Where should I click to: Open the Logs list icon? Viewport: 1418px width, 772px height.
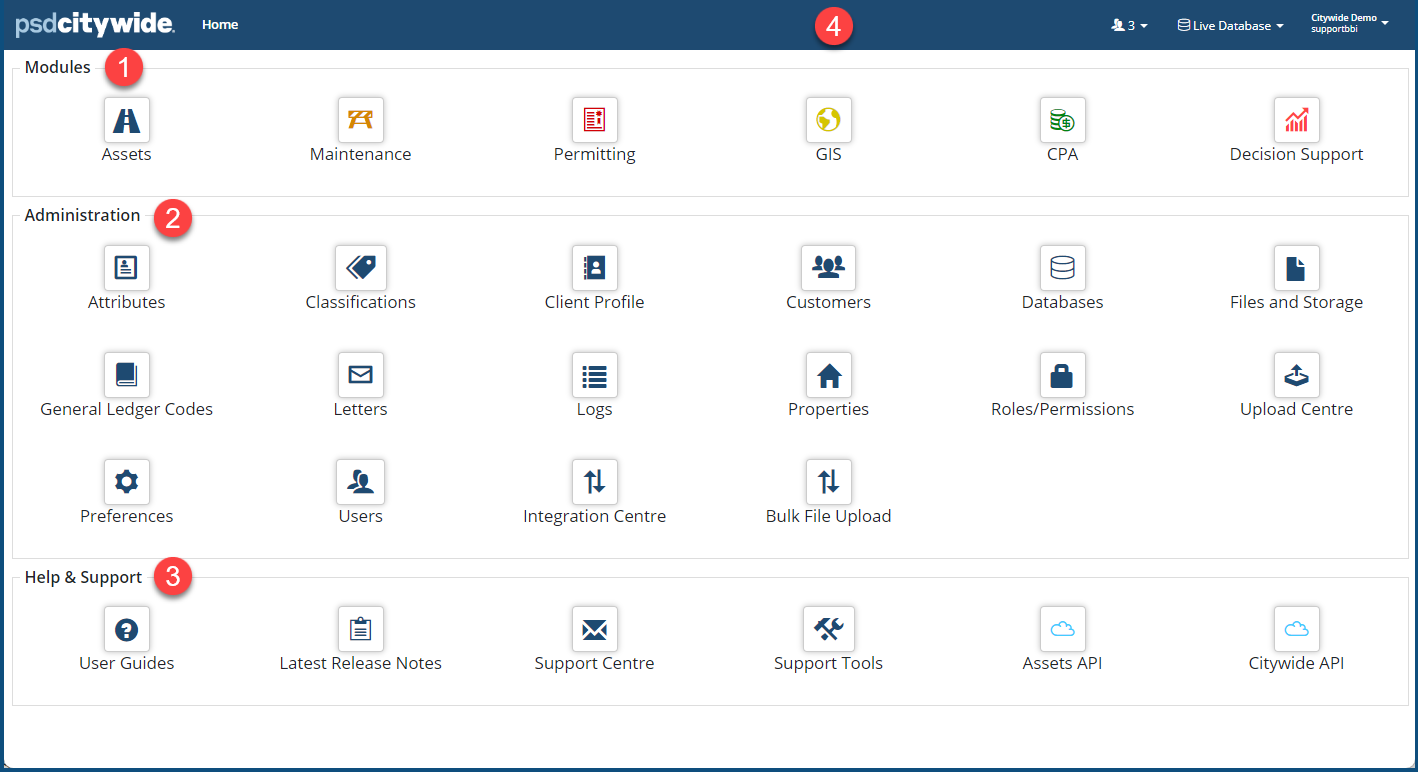595,374
